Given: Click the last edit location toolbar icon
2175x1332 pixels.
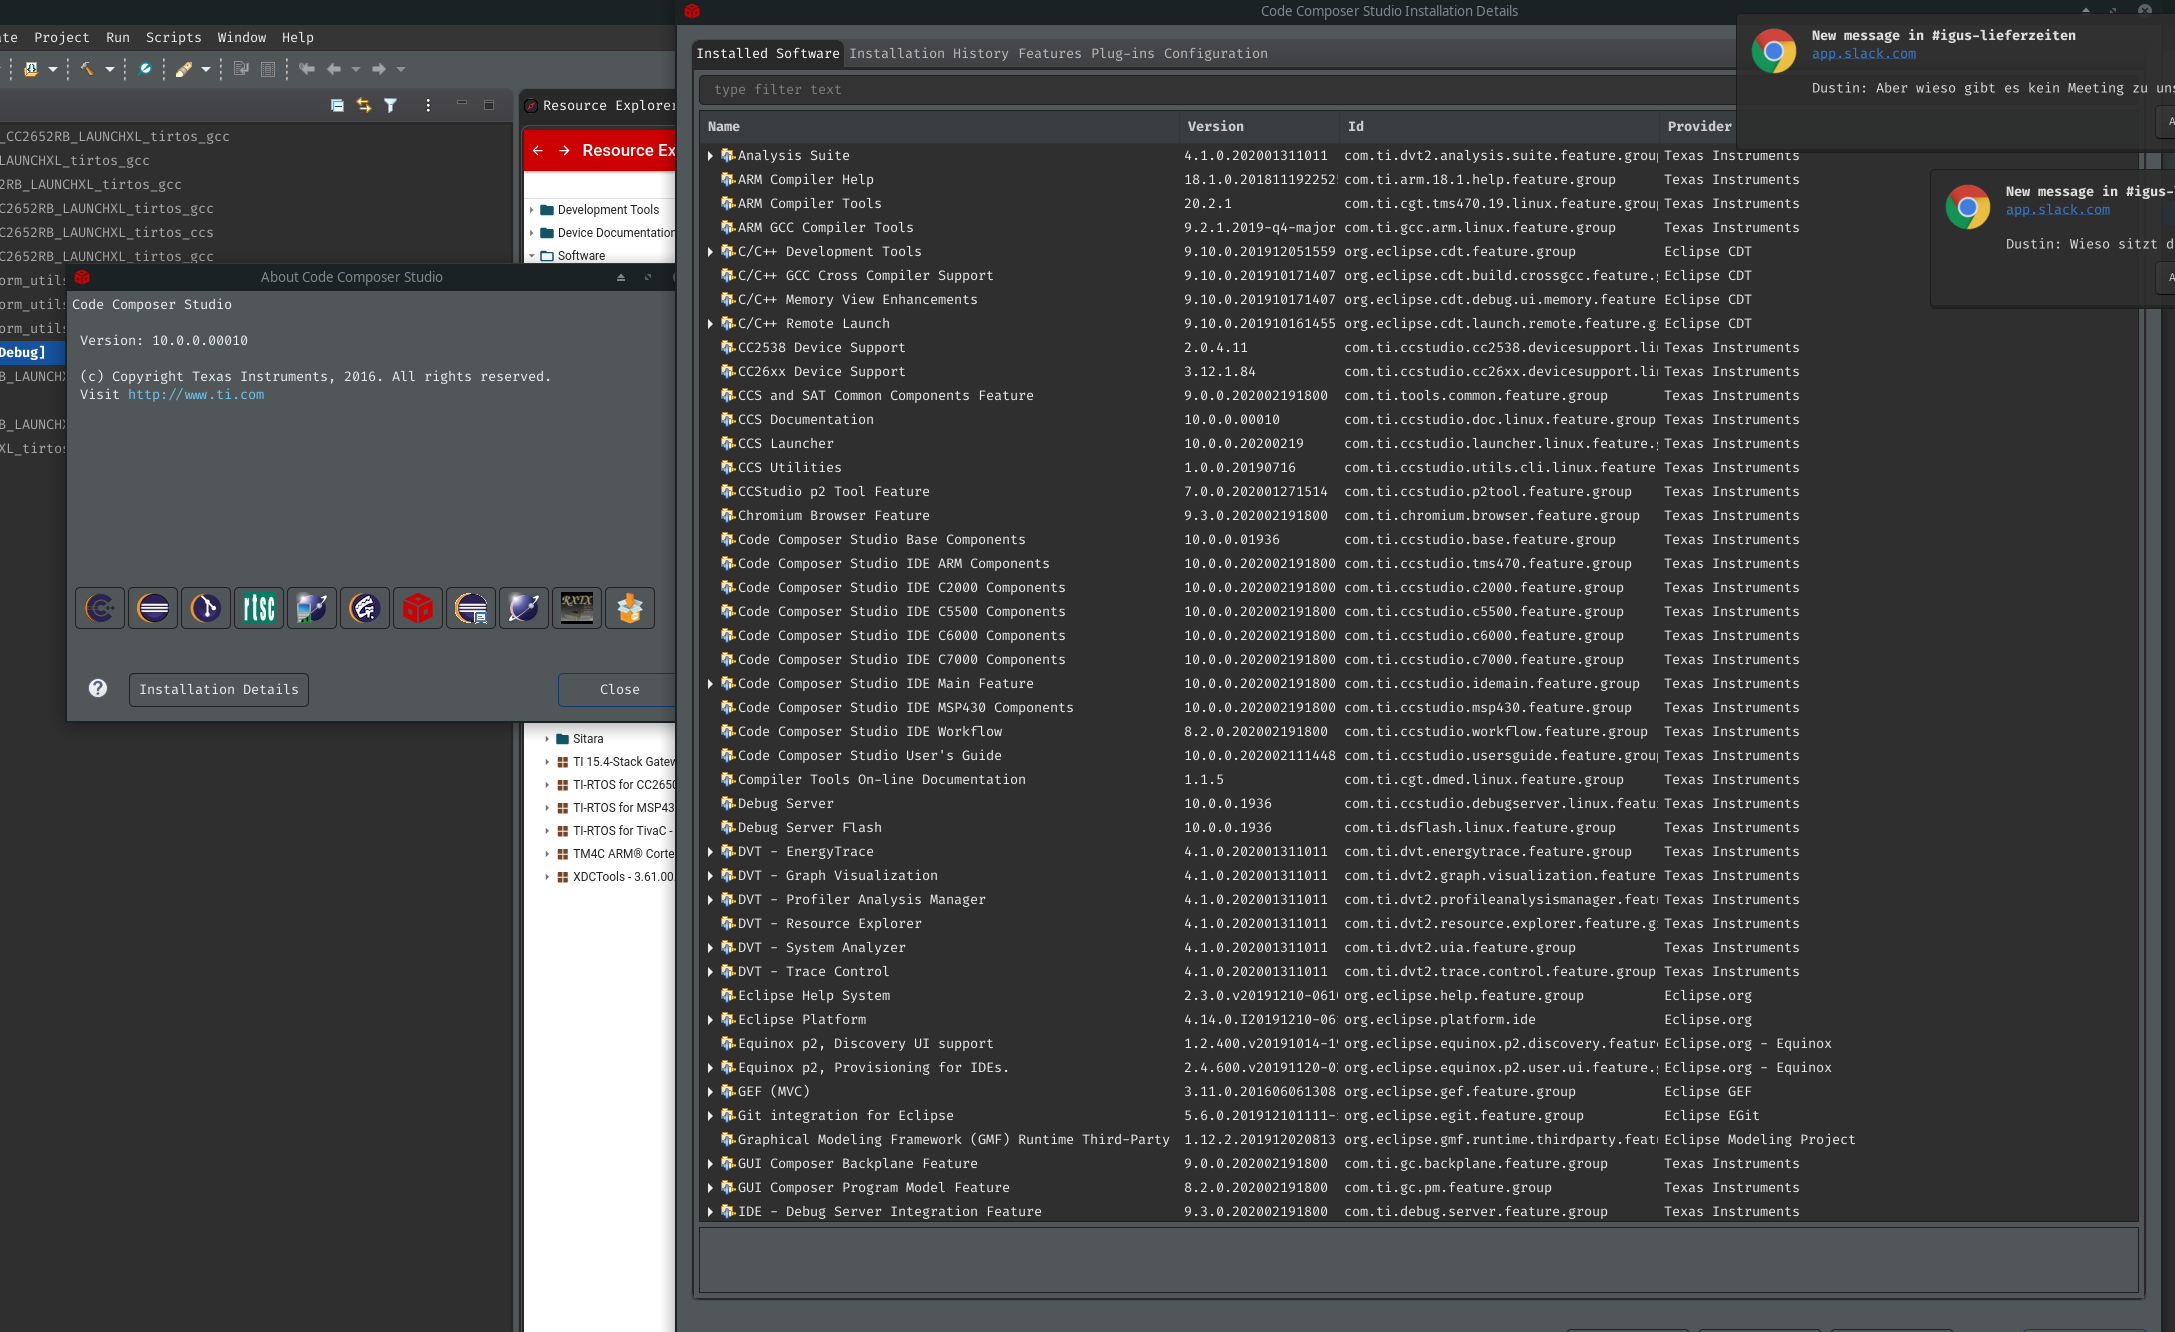Looking at the screenshot, I should [x=307, y=69].
